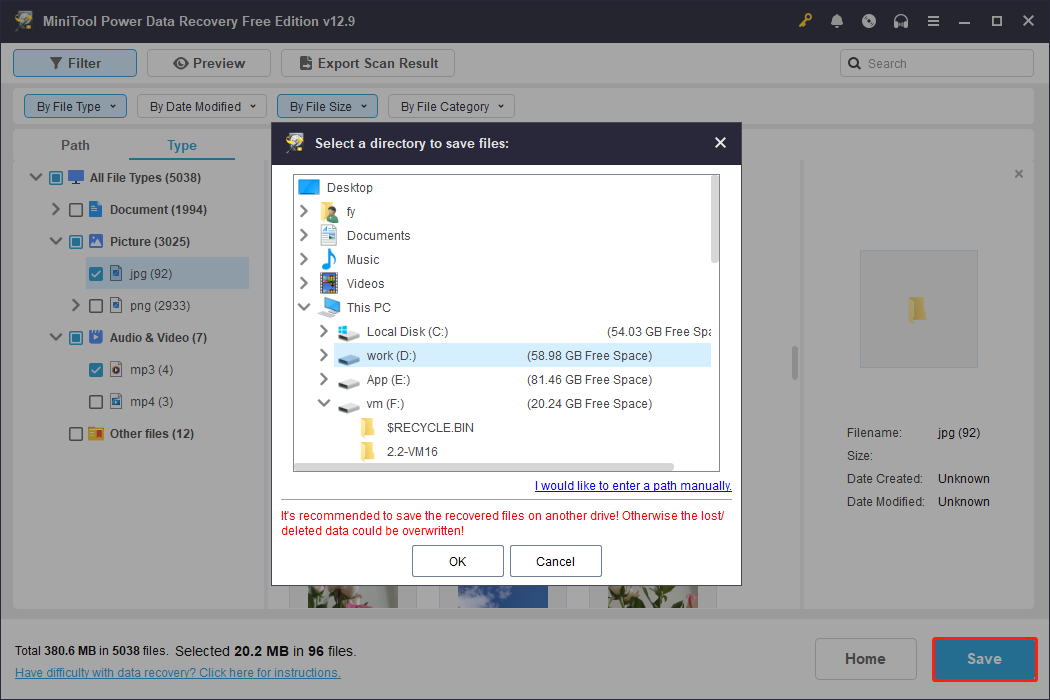
Task: Check the Document (1994) checkbox
Action: (x=76, y=210)
